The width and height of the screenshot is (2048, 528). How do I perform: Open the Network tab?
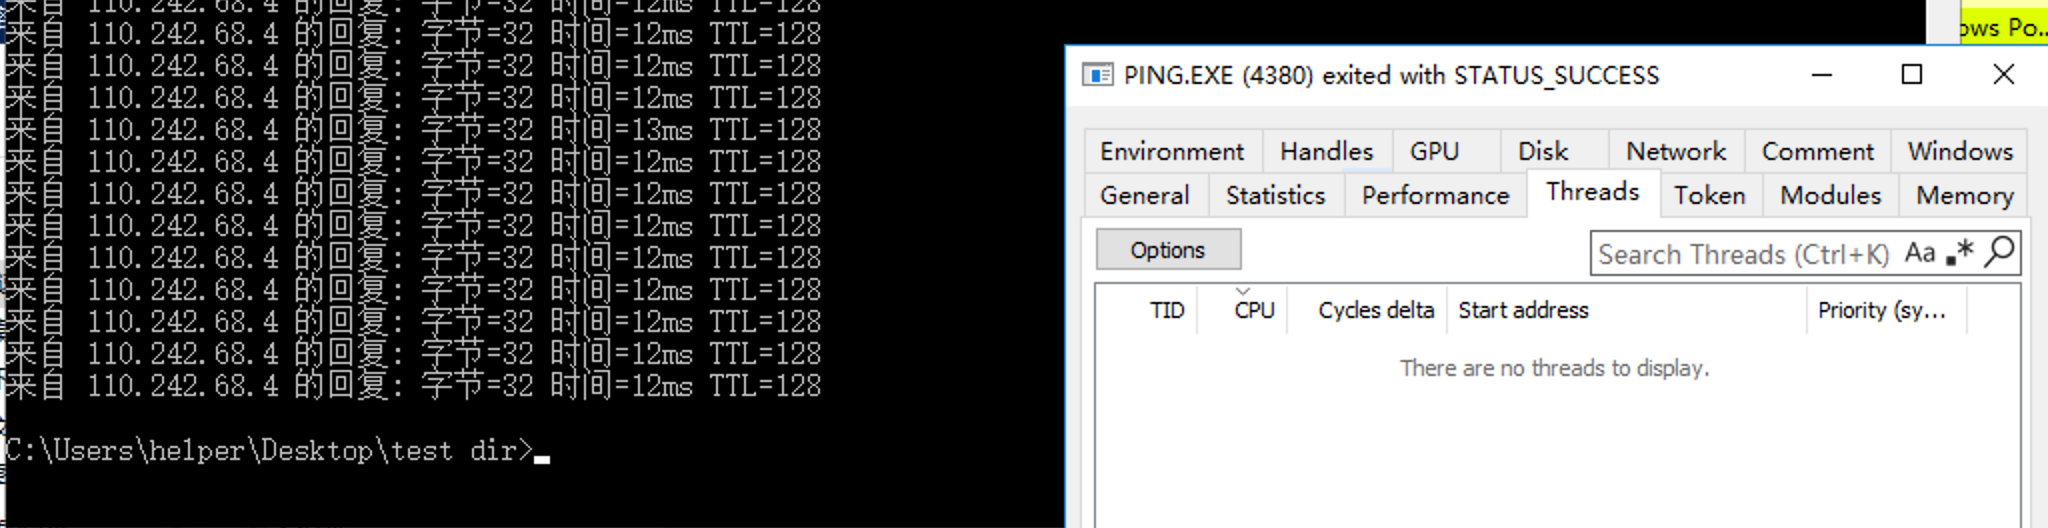point(1675,151)
